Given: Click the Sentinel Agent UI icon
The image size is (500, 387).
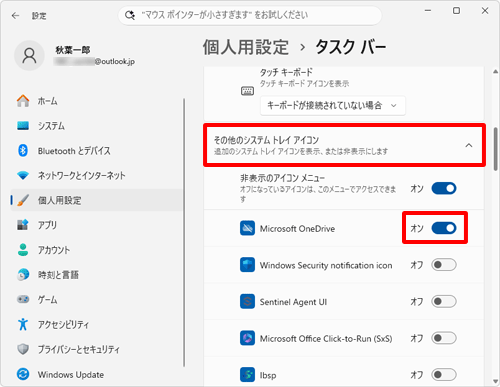Looking at the screenshot, I should 247,302.
